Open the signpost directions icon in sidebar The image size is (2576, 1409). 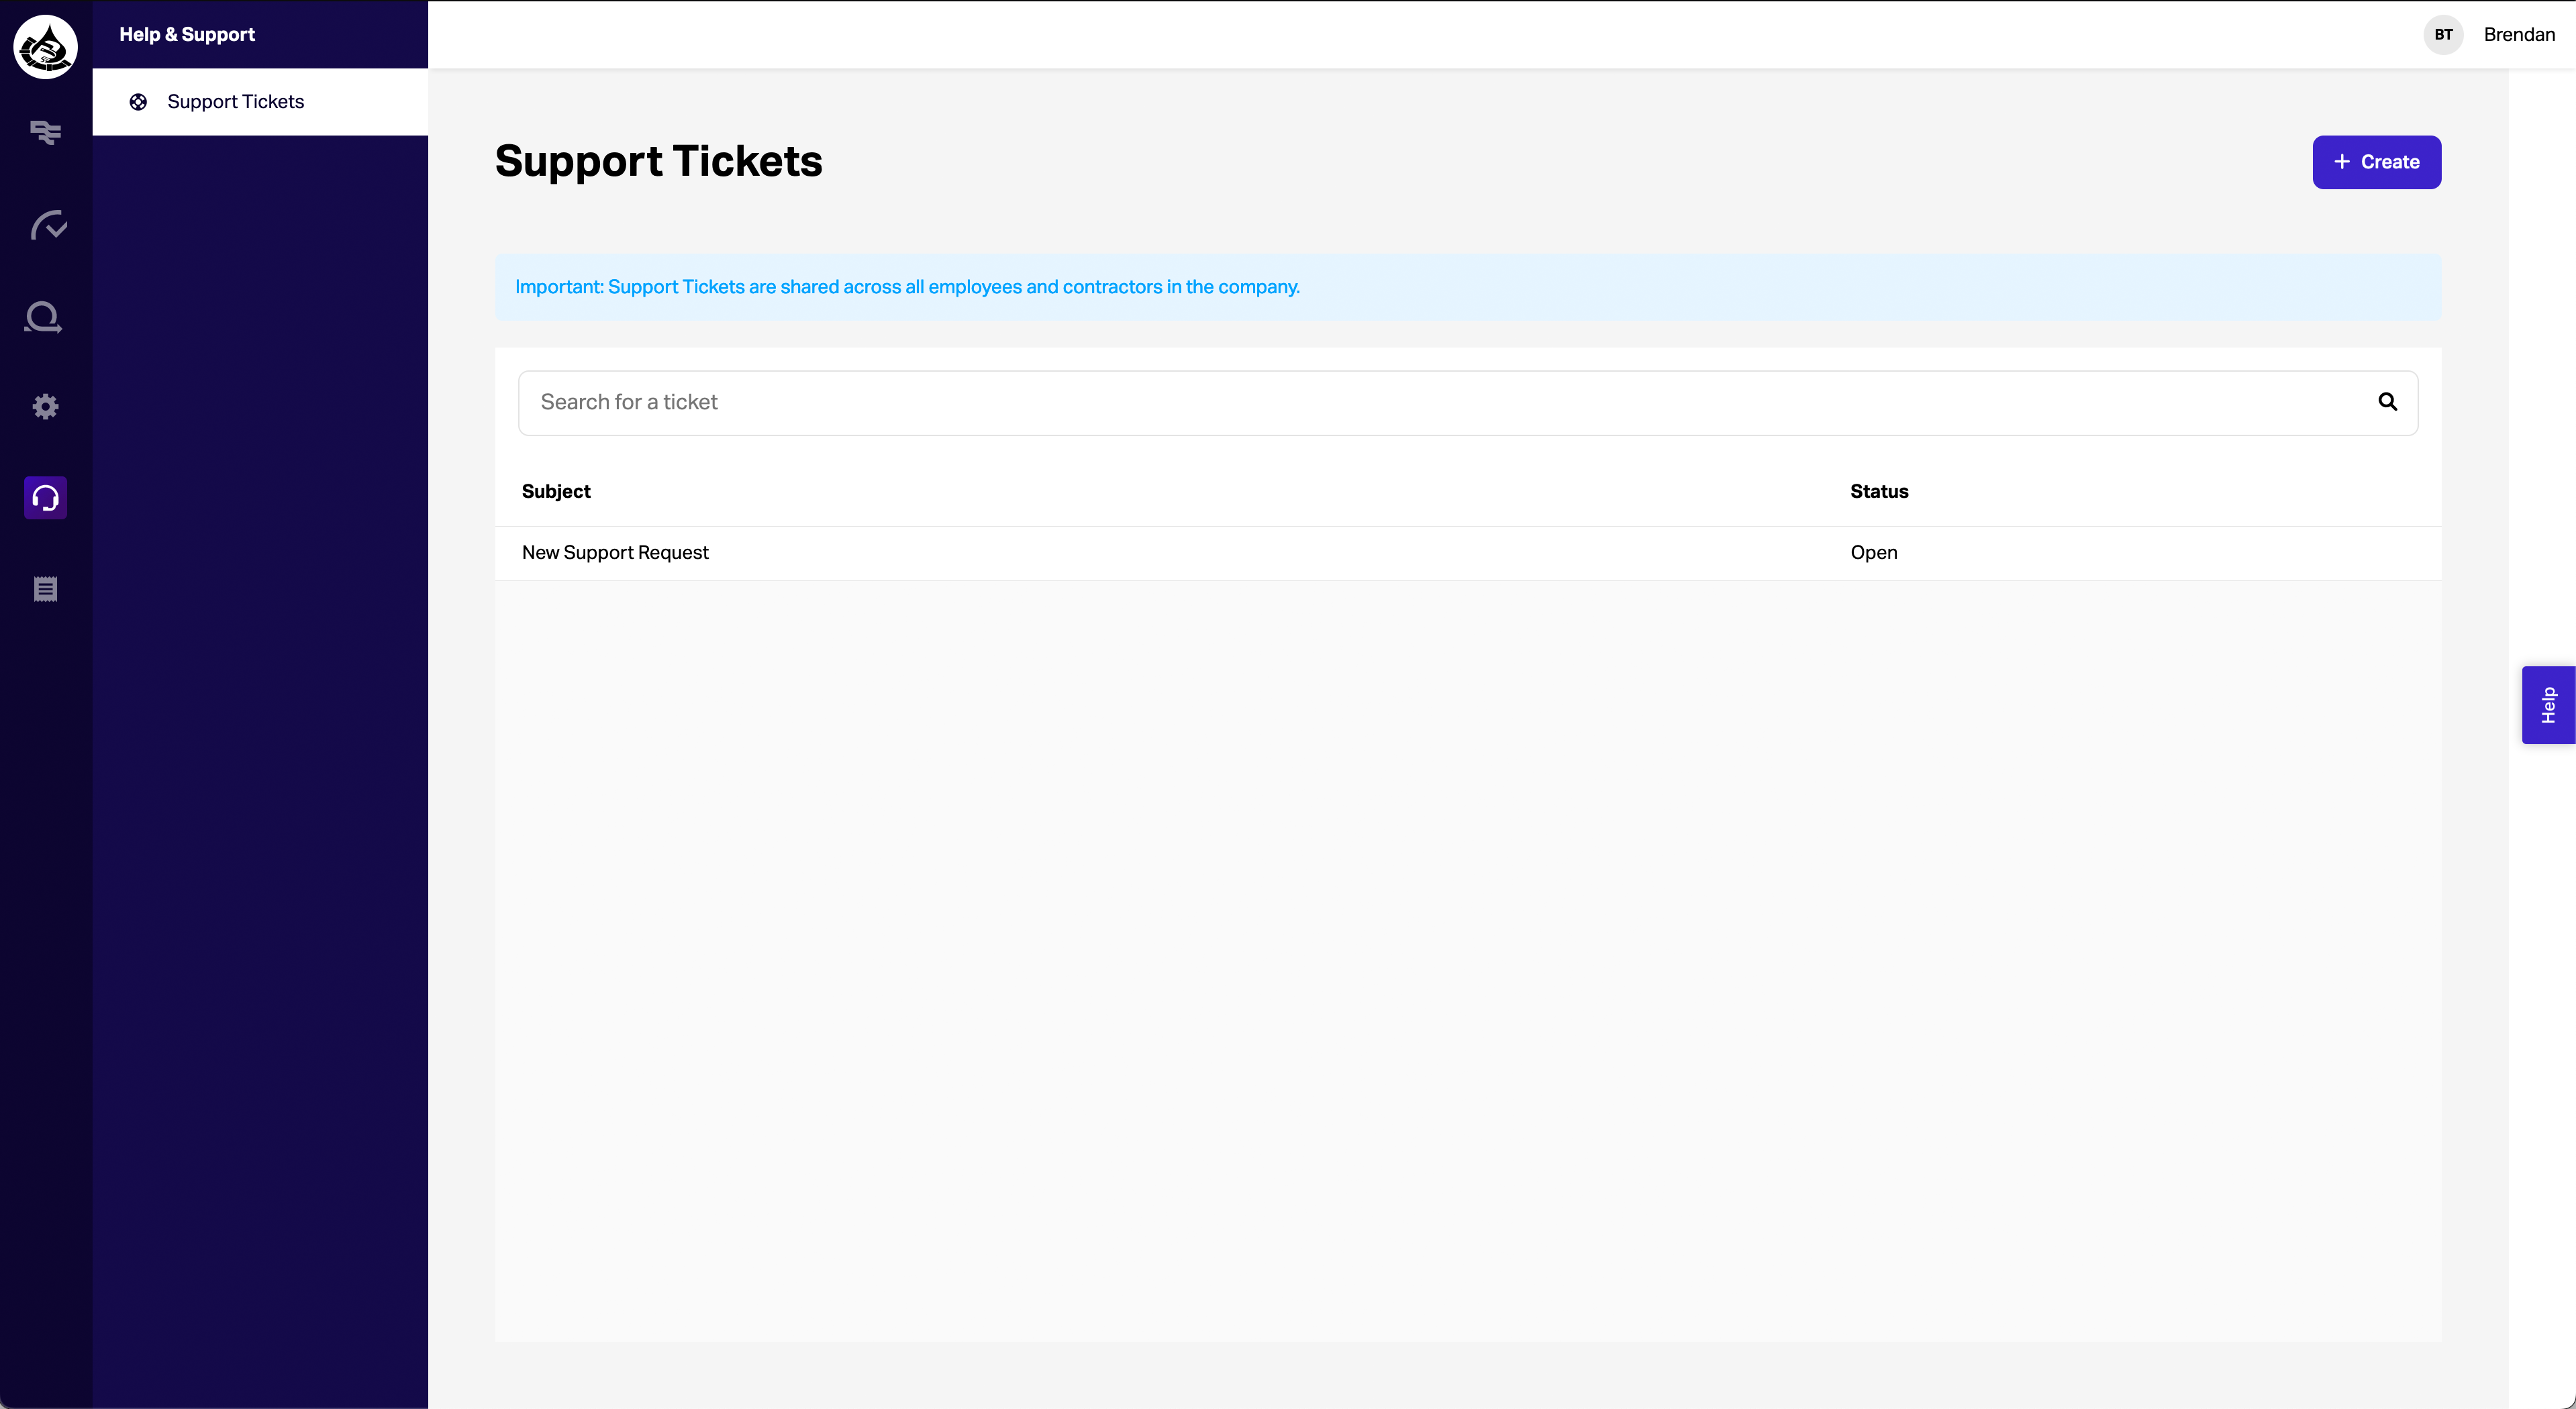45,132
